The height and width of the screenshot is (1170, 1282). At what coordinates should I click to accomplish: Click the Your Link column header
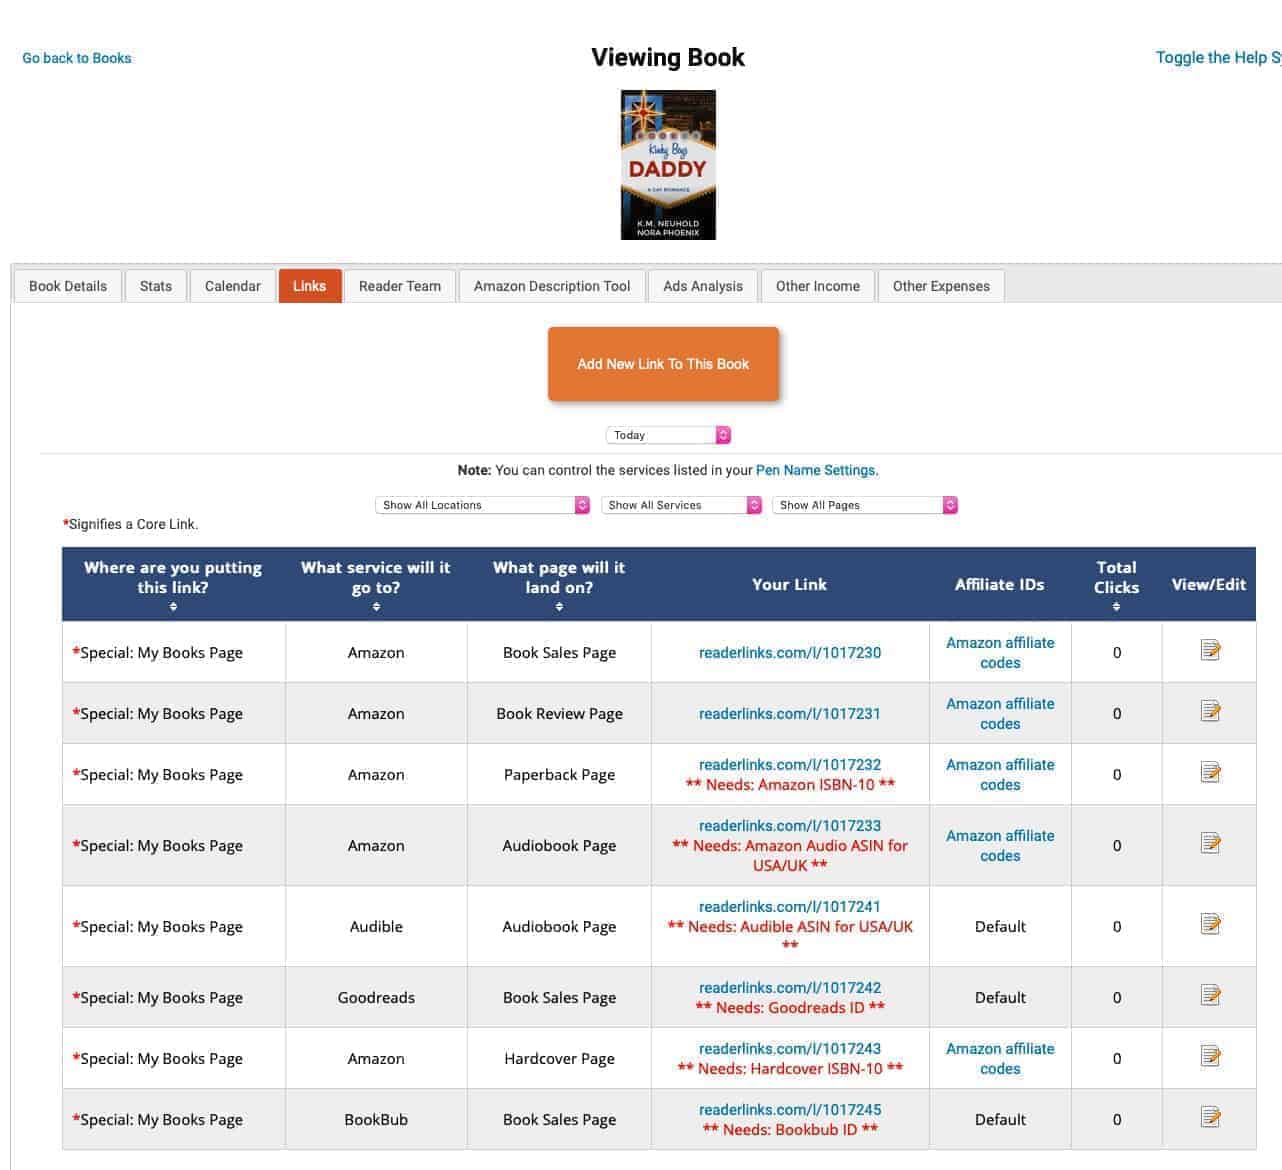point(790,585)
